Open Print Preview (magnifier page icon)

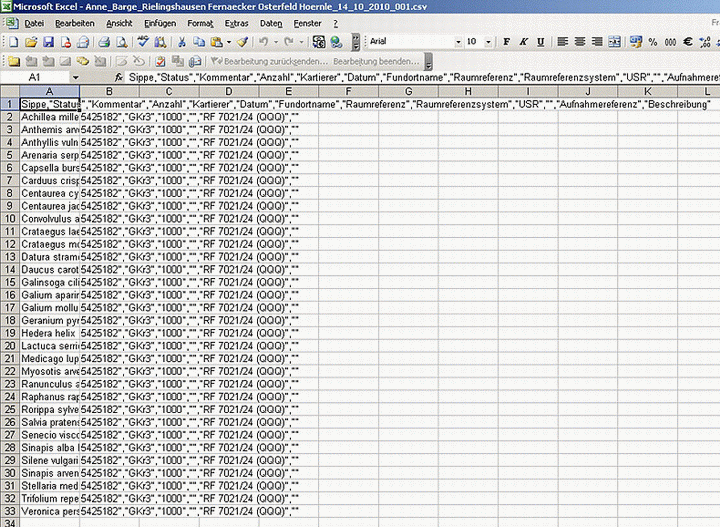[x=122, y=42]
